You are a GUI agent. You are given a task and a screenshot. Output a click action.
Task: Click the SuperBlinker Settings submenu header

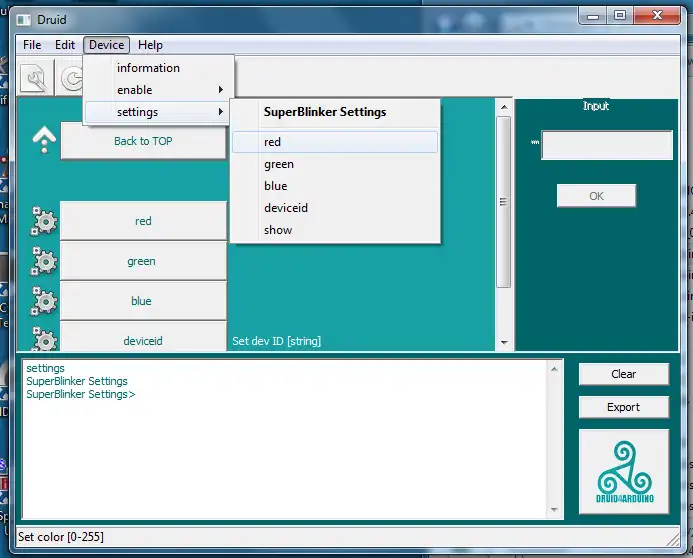(325, 112)
